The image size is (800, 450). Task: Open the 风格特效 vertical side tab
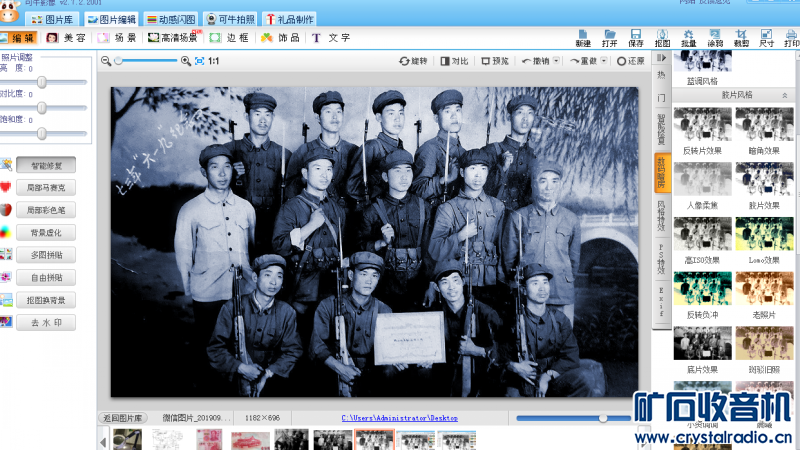point(662,216)
